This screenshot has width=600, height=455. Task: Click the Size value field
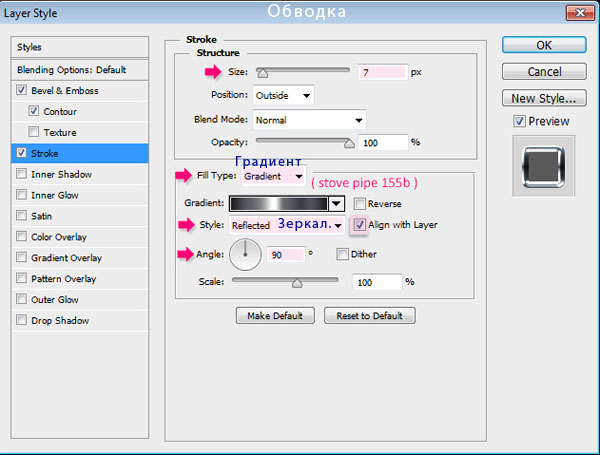click(383, 72)
